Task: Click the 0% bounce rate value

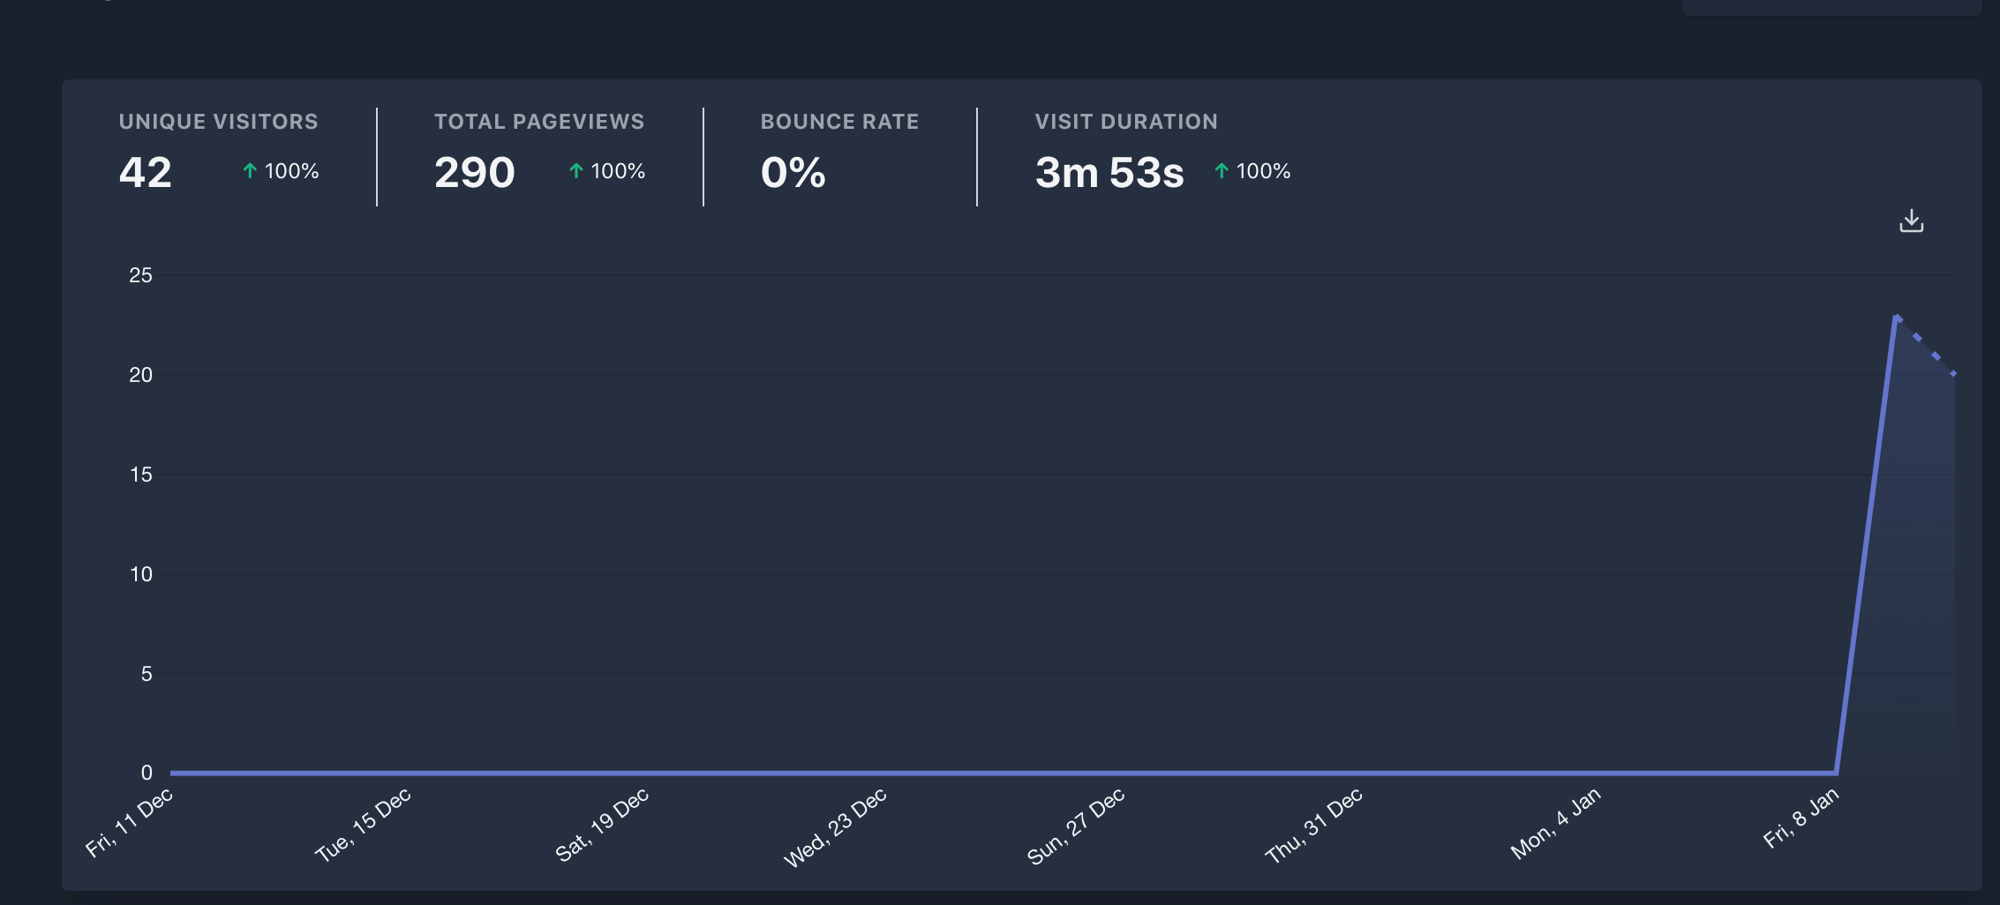Action: [x=793, y=173]
